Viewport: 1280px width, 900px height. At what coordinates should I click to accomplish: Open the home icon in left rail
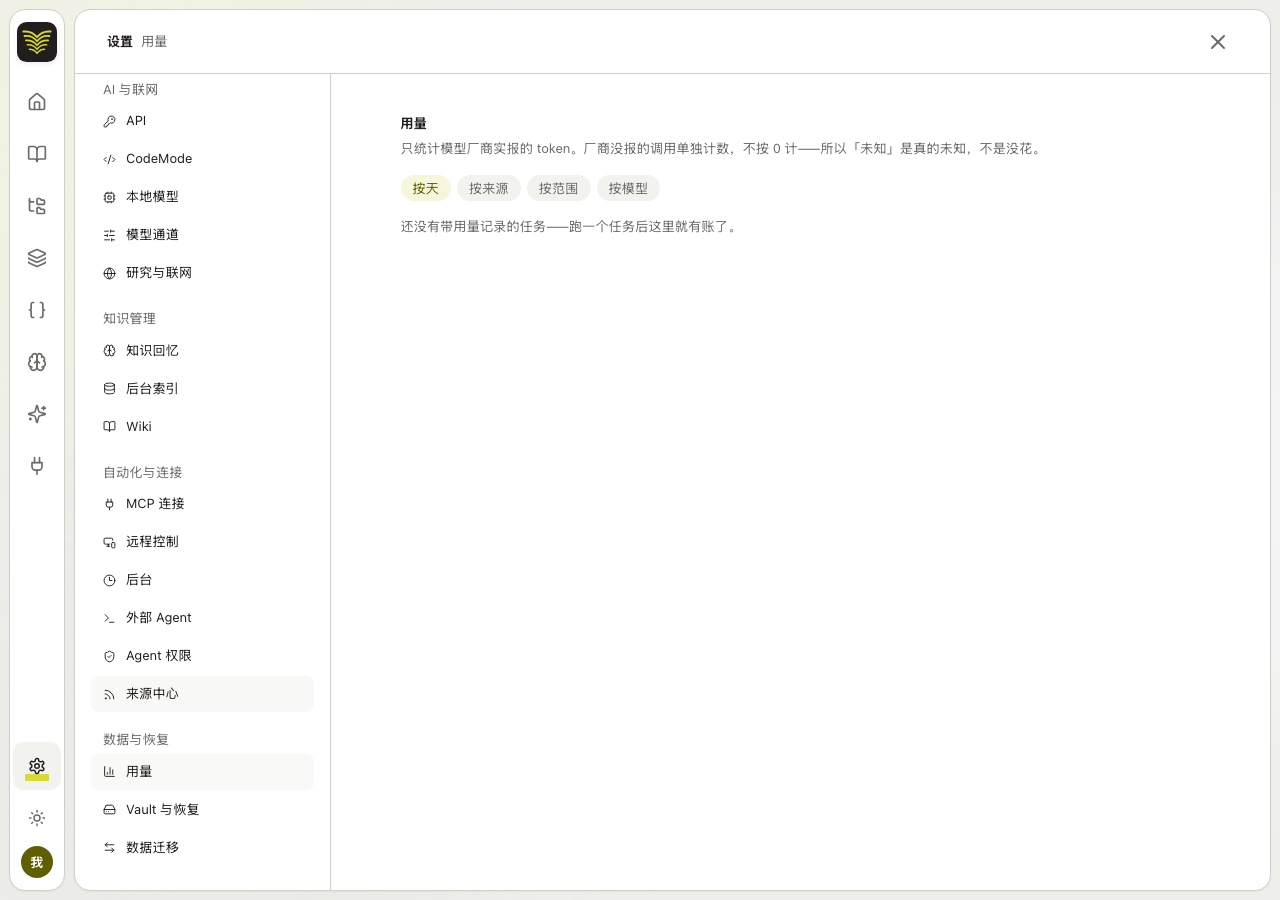(x=37, y=102)
